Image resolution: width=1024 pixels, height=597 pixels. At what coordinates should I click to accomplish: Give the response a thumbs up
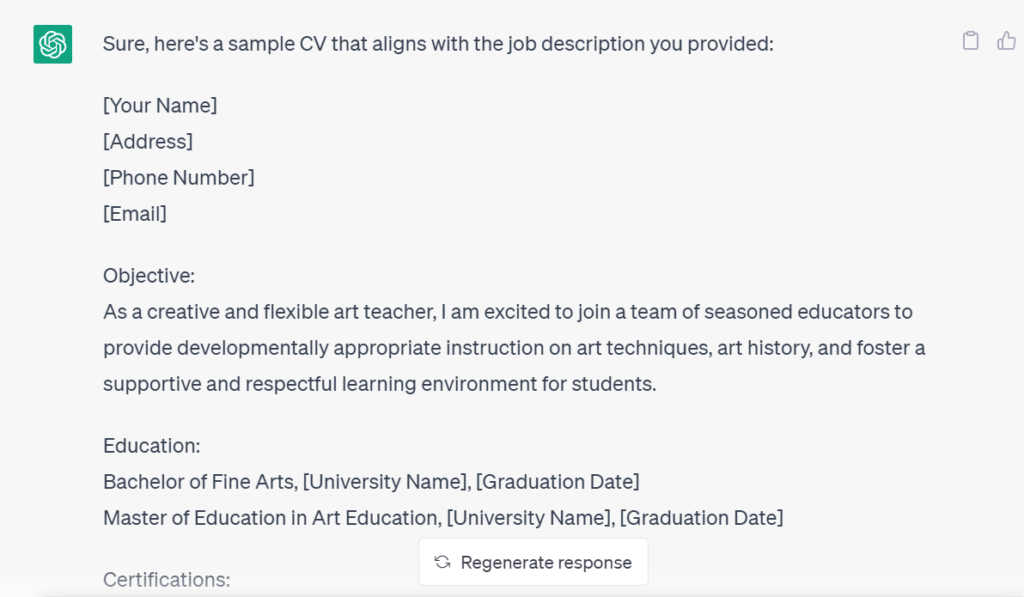pyautogui.click(x=1006, y=41)
